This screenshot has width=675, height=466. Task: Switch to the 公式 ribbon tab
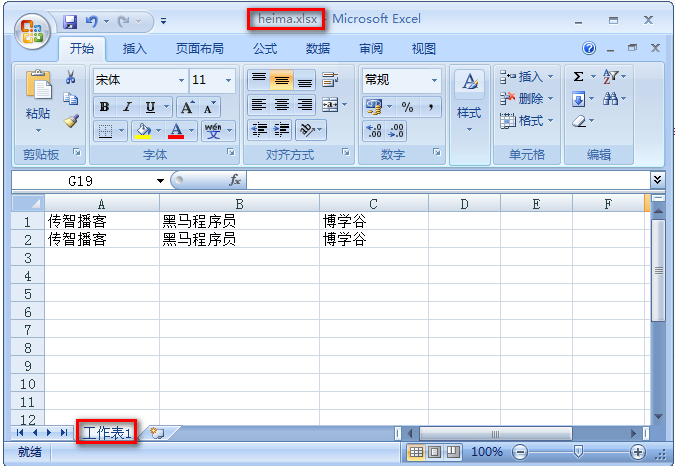coord(265,49)
